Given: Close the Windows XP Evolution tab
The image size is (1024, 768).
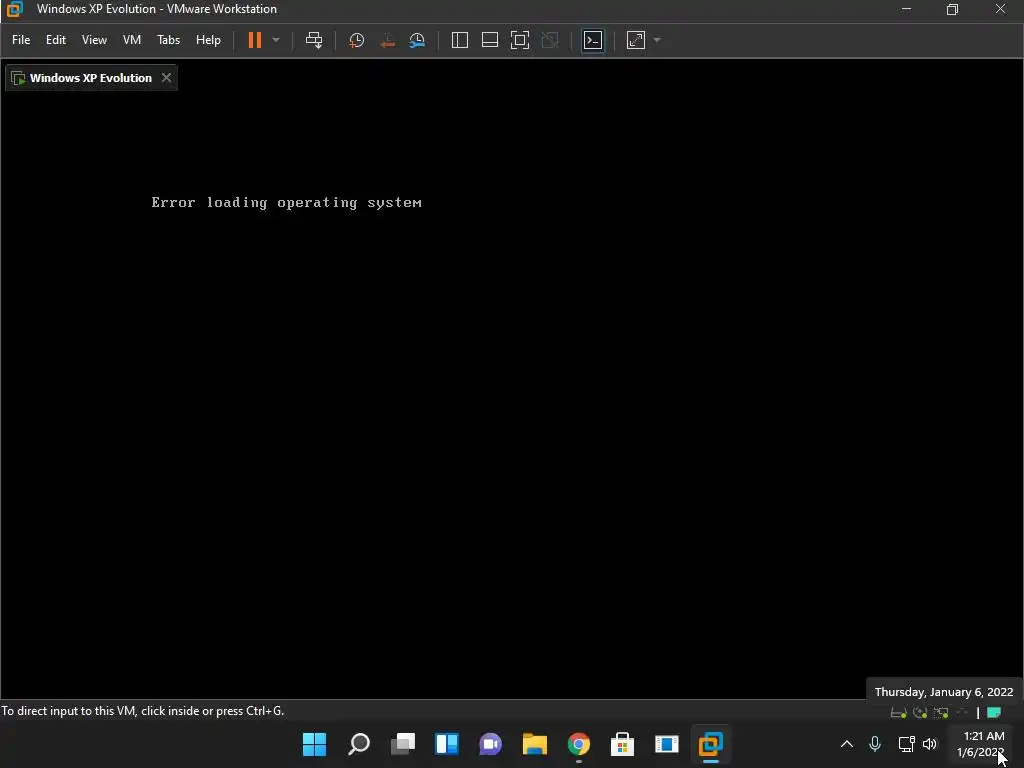Looking at the screenshot, I should point(167,78).
